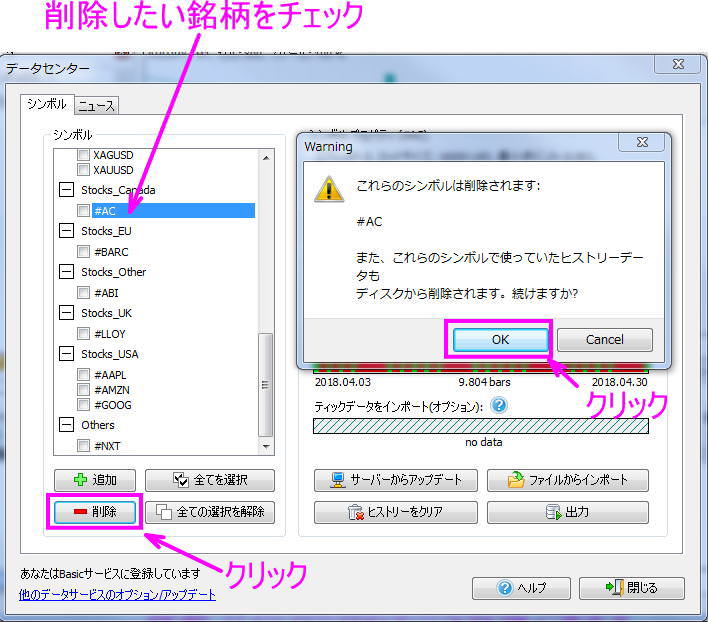
Task: Click the red minus 削除 (Delete) button
Action: point(95,512)
